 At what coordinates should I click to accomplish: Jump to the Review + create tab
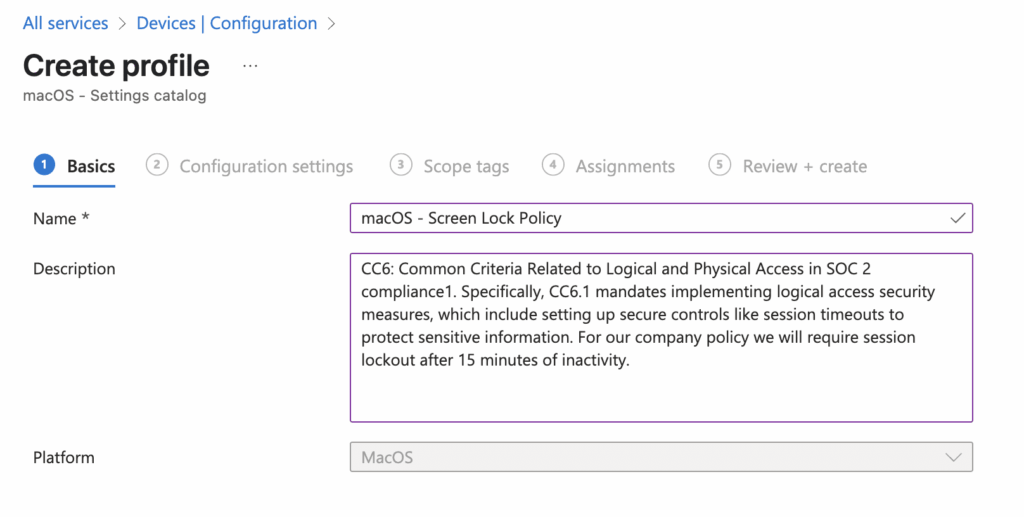point(804,166)
